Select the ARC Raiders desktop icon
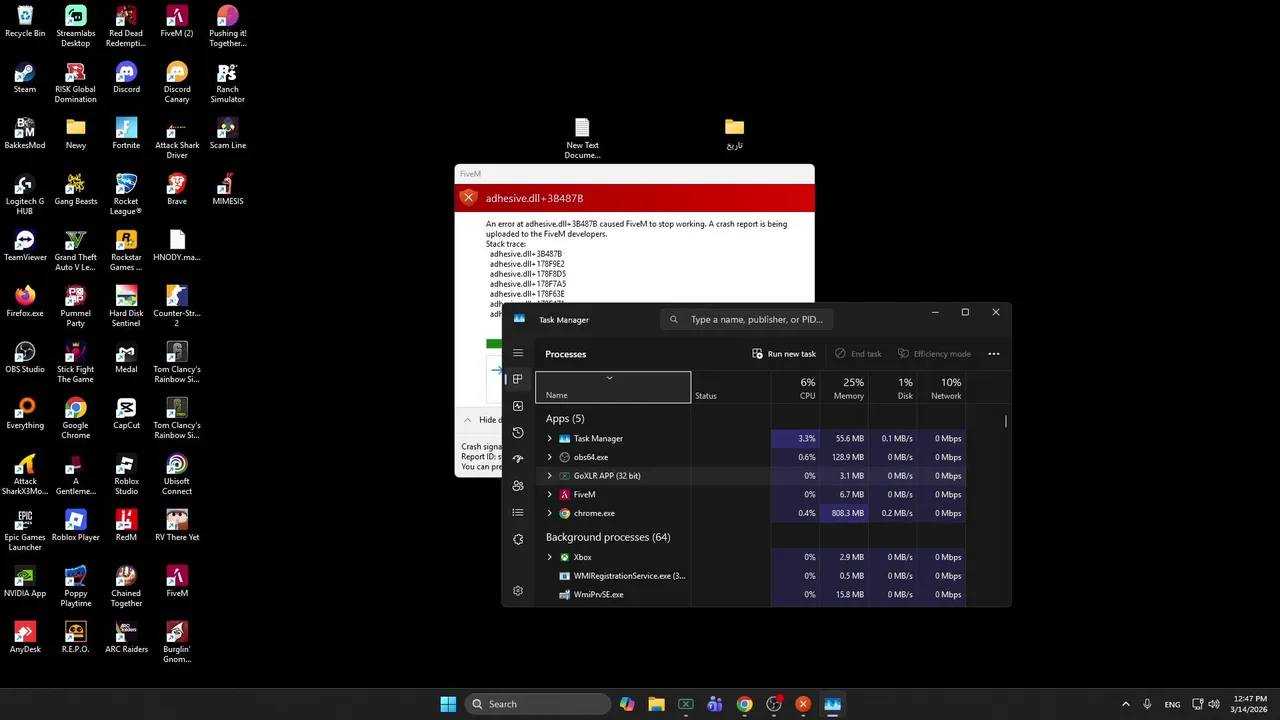Screen dimensions: 1280x720 click(x=126, y=638)
